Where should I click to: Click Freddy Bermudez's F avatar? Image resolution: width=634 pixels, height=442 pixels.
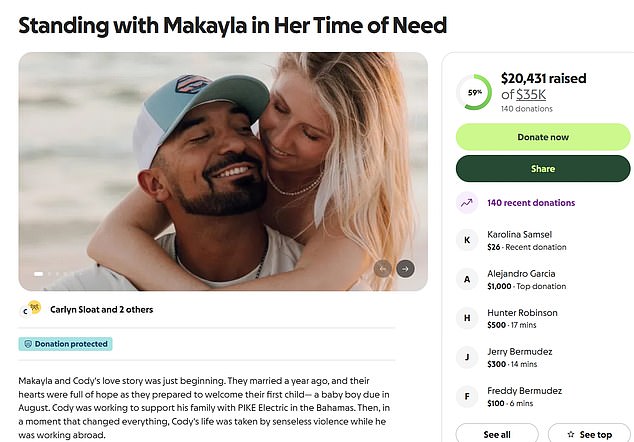467,394
